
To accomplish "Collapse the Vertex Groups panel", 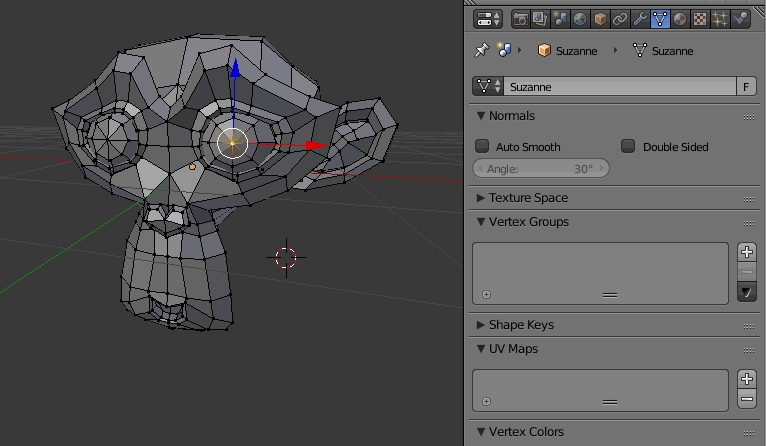I will (x=481, y=222).
